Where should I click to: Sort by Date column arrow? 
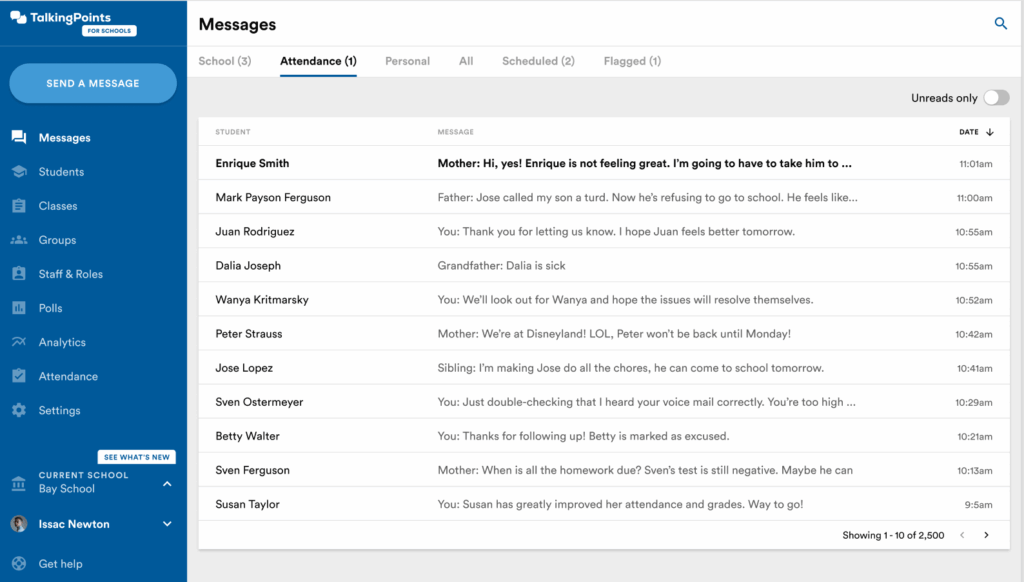coord(990,132)
